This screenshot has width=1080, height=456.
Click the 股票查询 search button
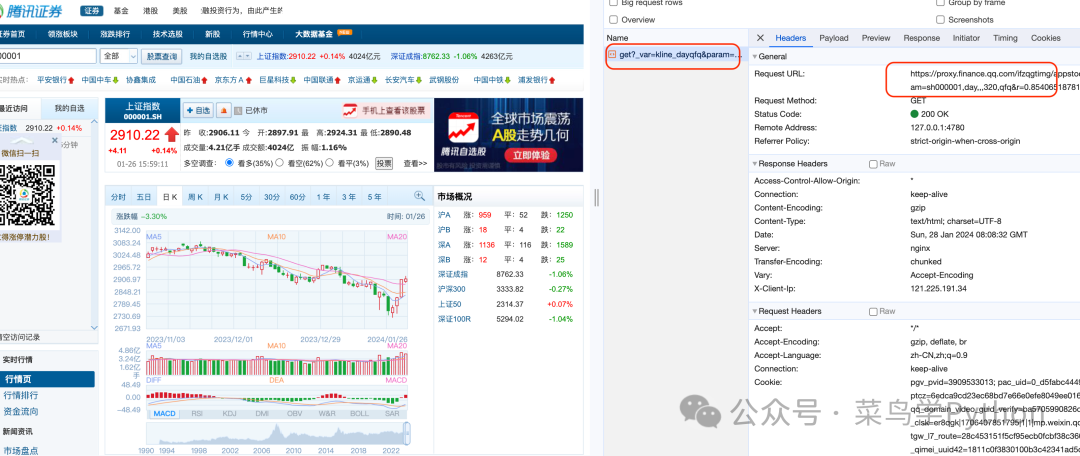coord(163,56)
